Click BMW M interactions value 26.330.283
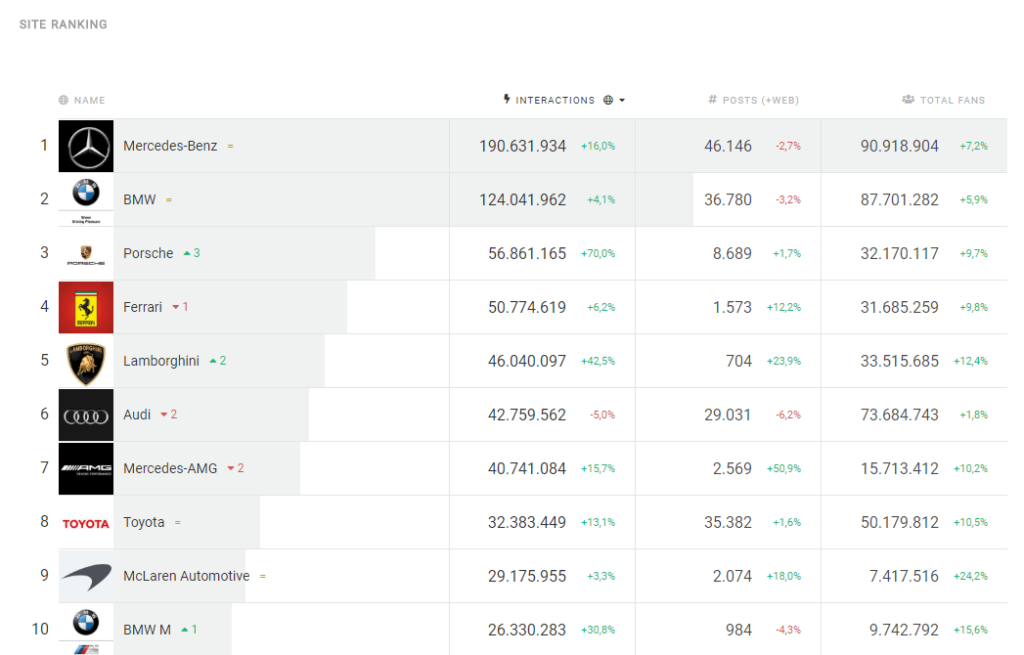Viewport: 1024px width, 655px height. 527,630
